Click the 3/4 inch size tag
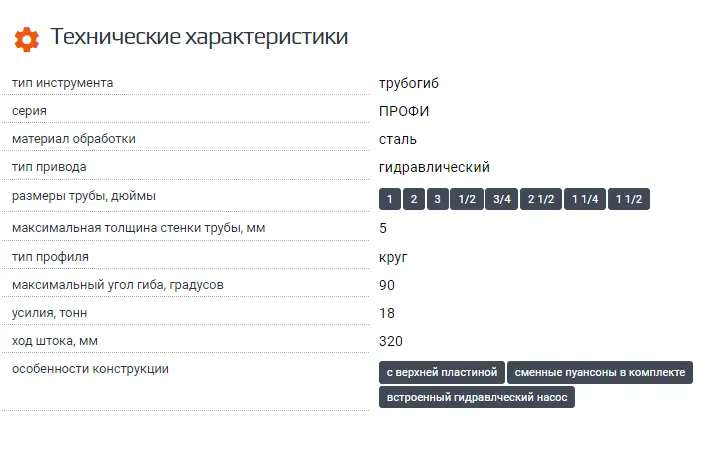 [501, 199]
